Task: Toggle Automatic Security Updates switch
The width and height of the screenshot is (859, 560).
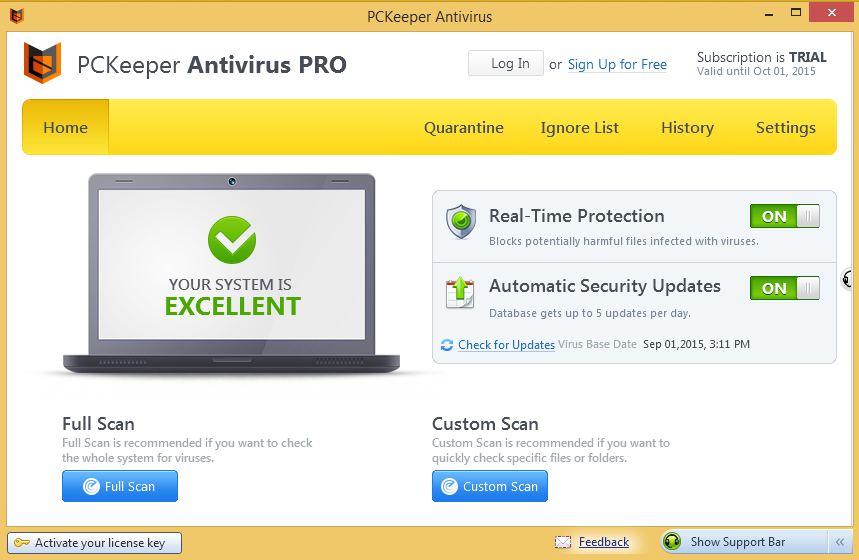Action: [x=784, y=288]
